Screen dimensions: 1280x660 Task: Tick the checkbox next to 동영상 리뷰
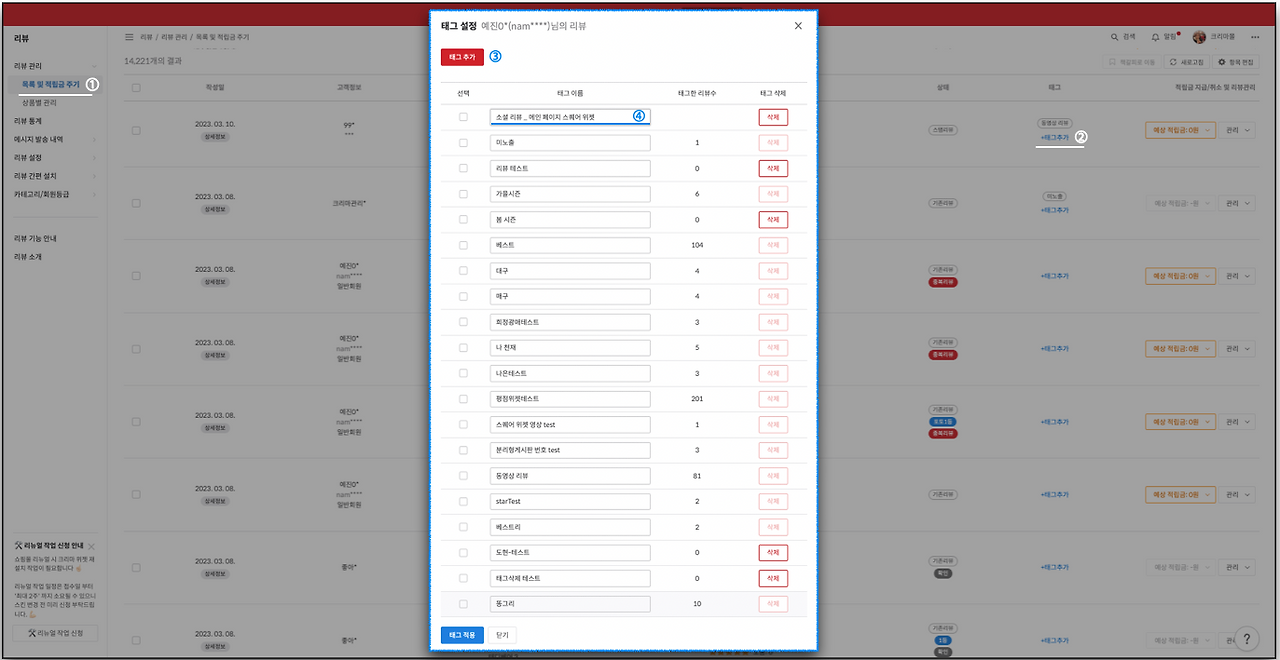point(463,475)
